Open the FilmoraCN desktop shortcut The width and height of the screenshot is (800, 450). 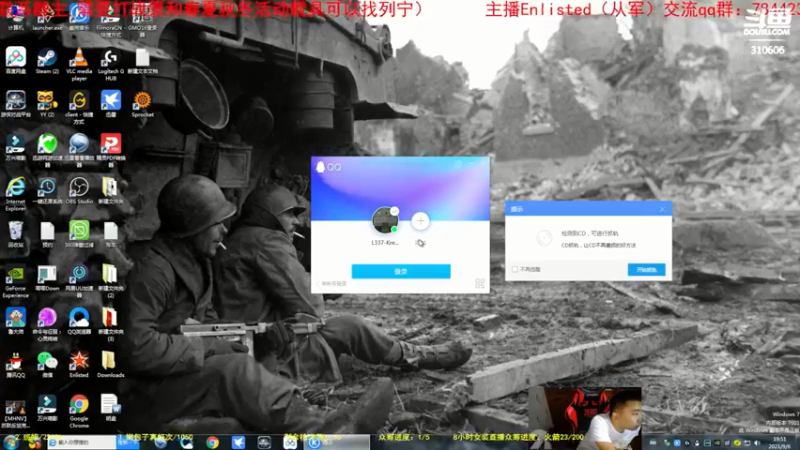pos(111,19)
